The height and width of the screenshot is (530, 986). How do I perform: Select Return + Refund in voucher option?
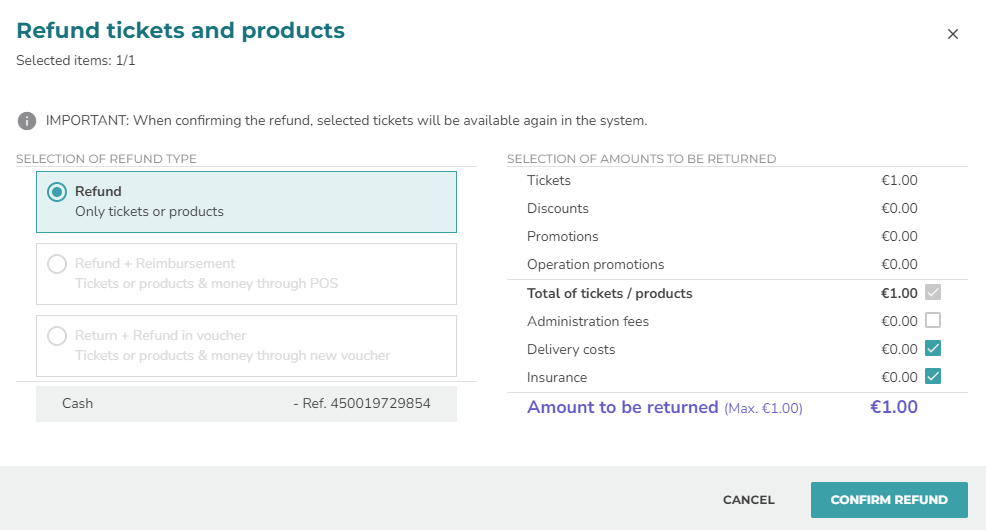[x=57, y=336]
